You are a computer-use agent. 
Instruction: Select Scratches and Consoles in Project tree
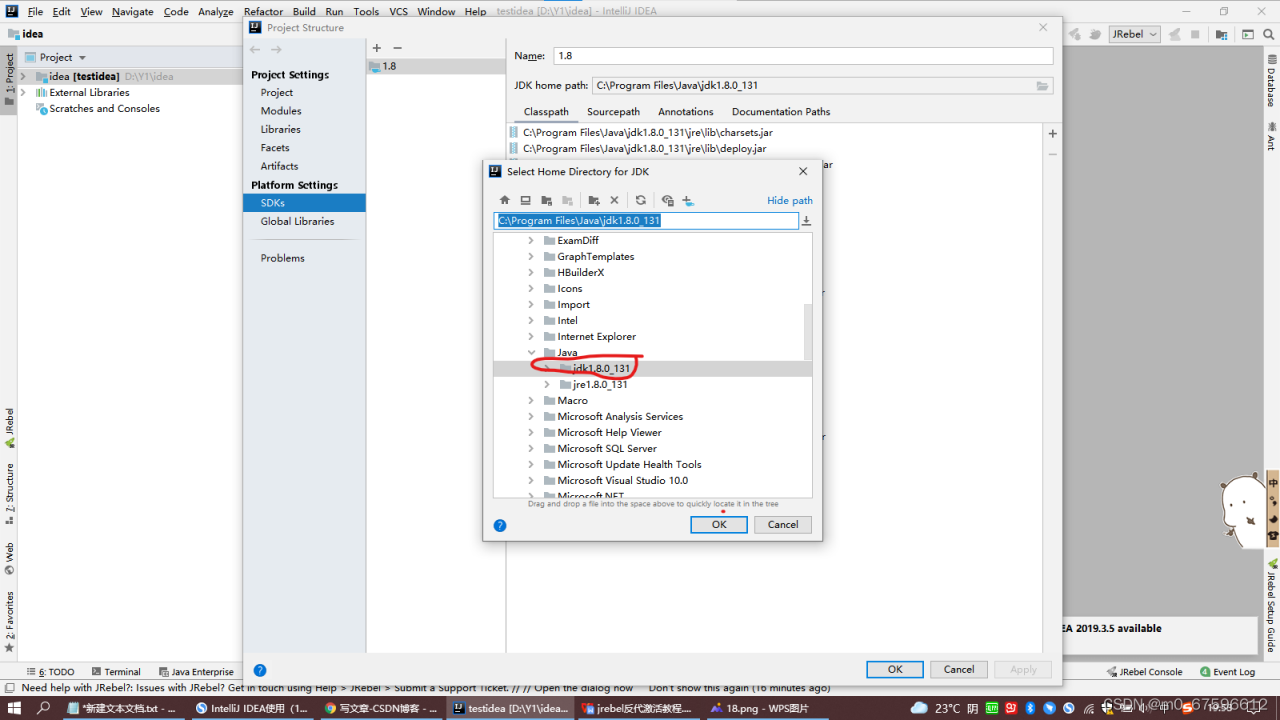pyautogui.click(x=104, y=109)
